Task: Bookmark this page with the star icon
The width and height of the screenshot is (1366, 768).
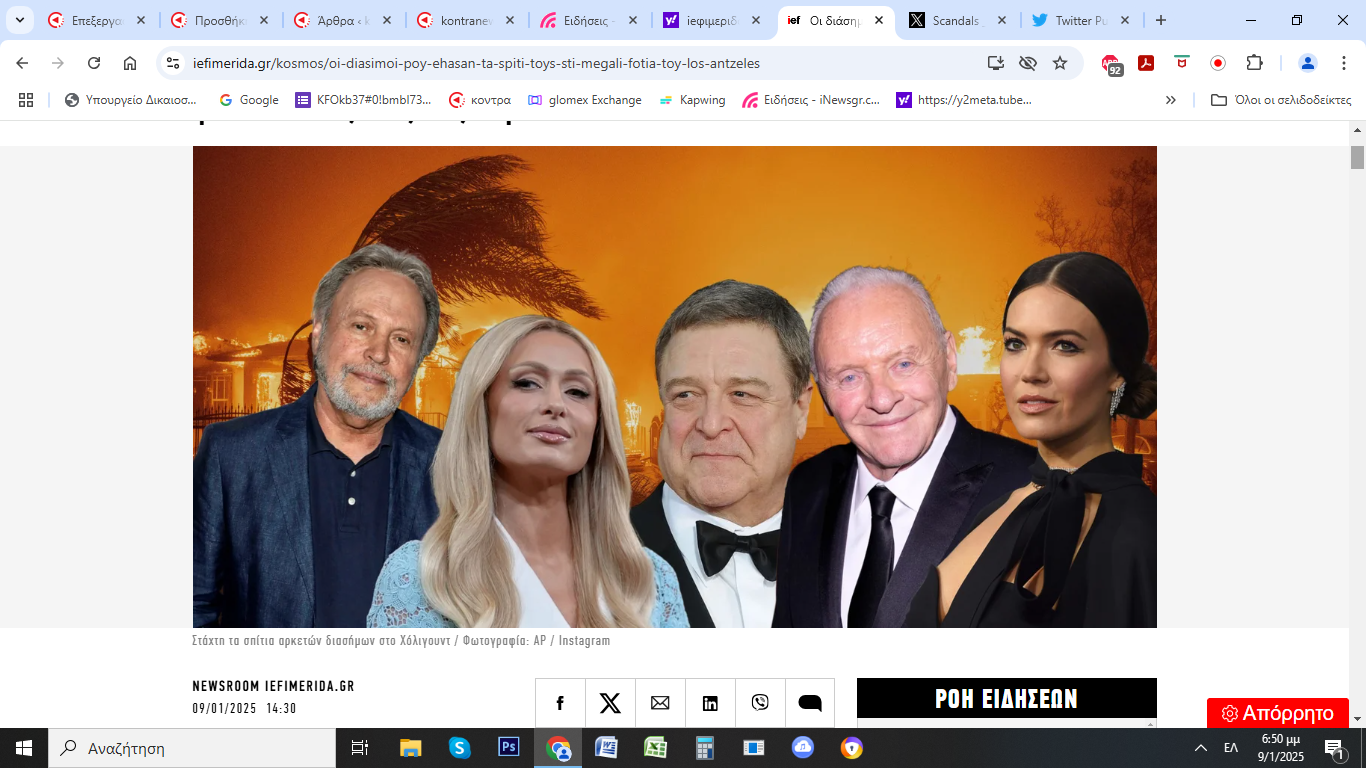Action: (1060, 63)
